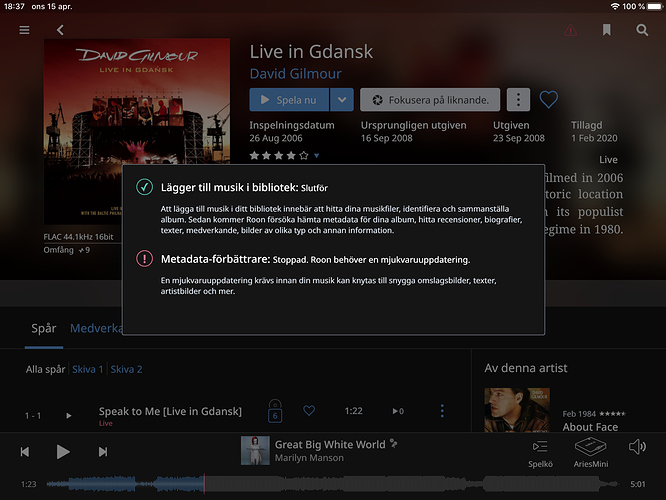This screenshot has width=666, height=500.
Task: Click Speak to Me [Live in Gdansk] title
Action: pos(170,411)
